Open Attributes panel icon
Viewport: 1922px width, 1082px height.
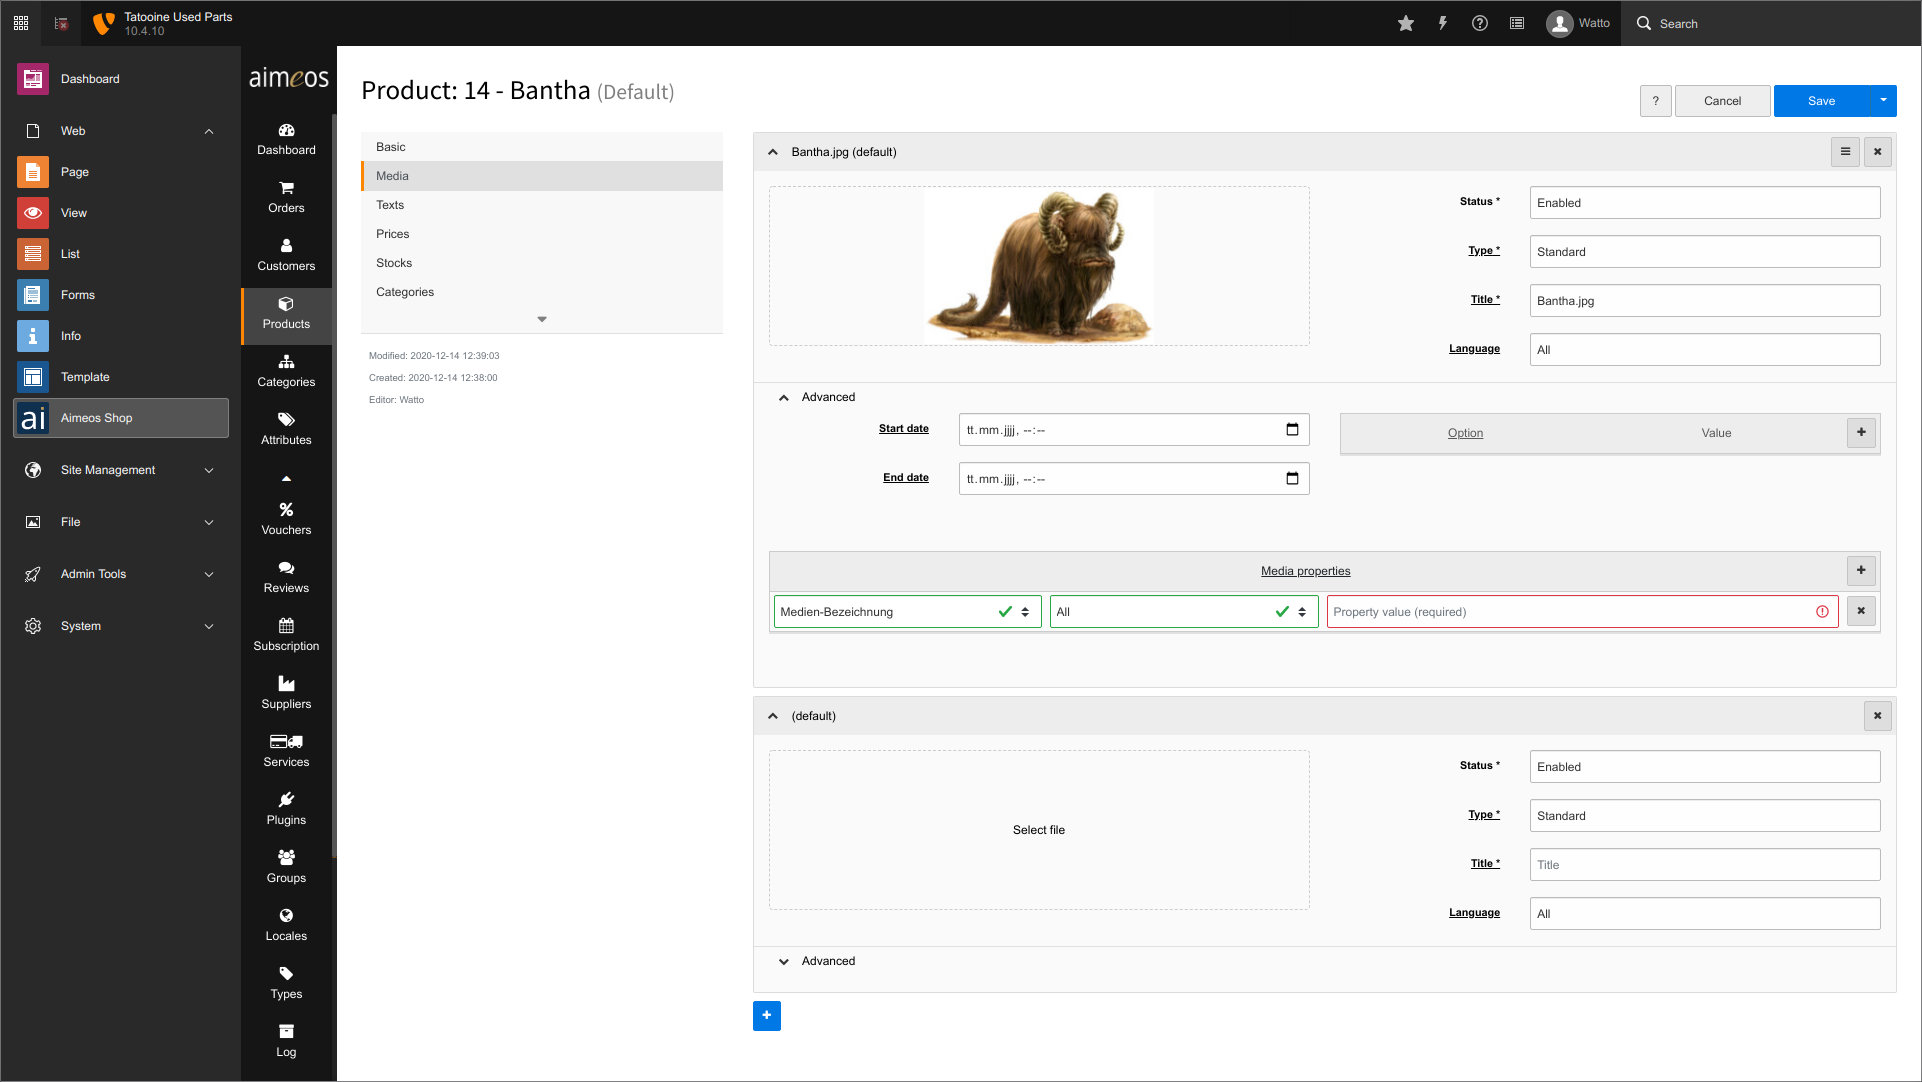(x=286, y=419)
